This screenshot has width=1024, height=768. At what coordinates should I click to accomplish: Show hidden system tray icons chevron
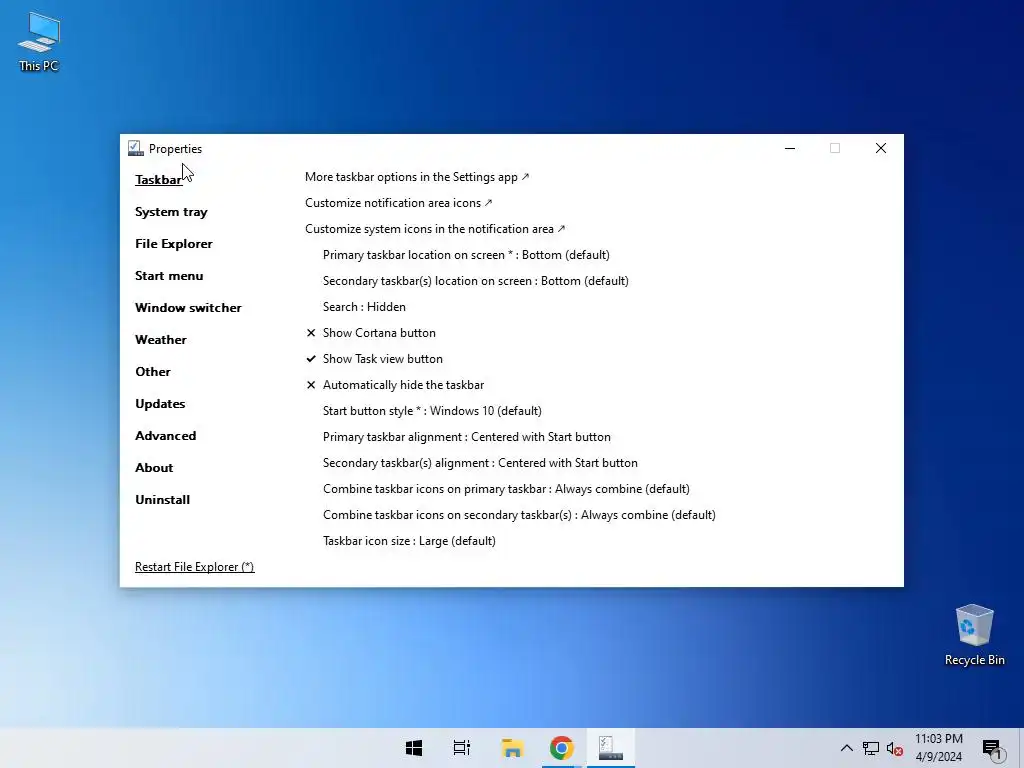coord(846,748)
